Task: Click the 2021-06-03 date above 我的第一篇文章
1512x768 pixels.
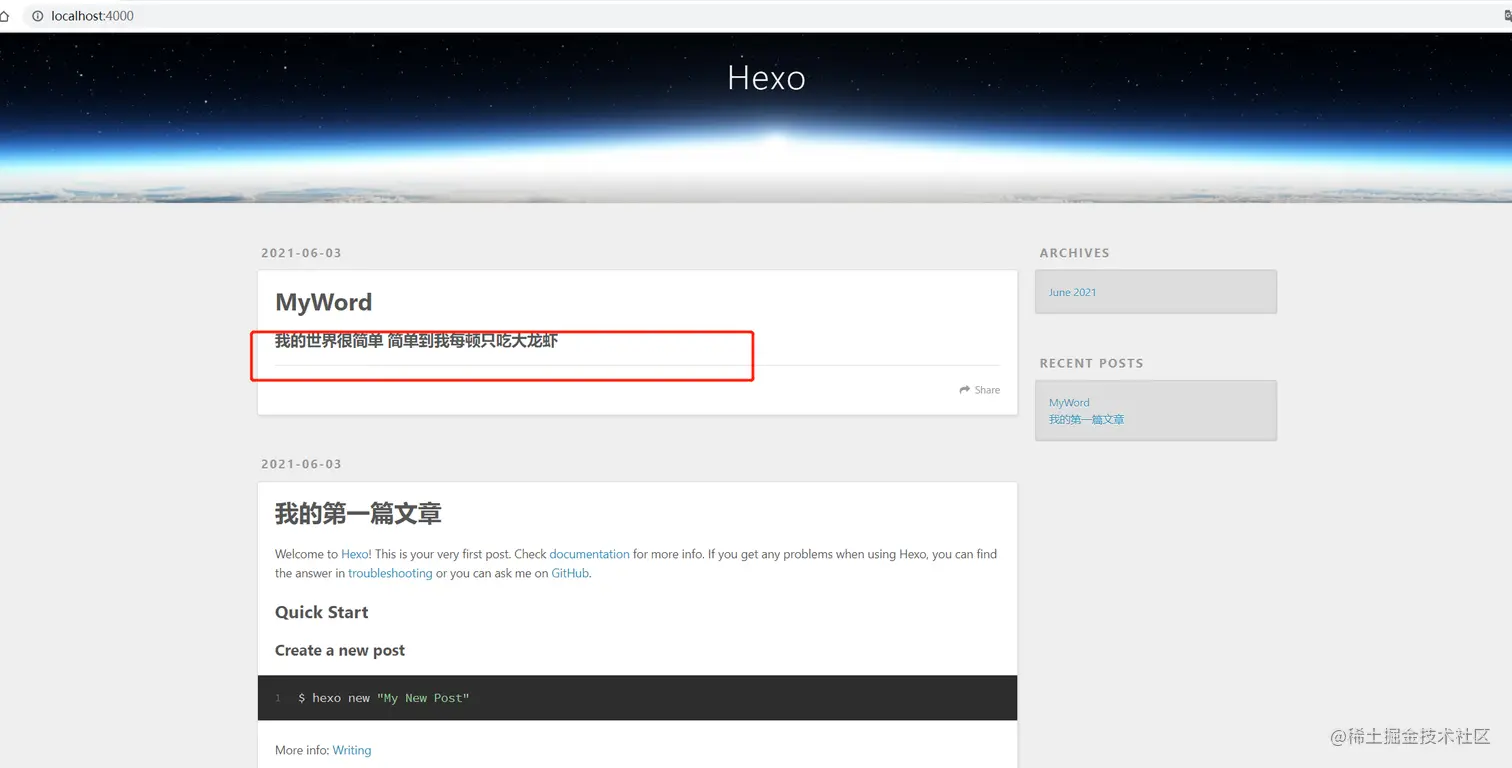Action: pos(301,464)
